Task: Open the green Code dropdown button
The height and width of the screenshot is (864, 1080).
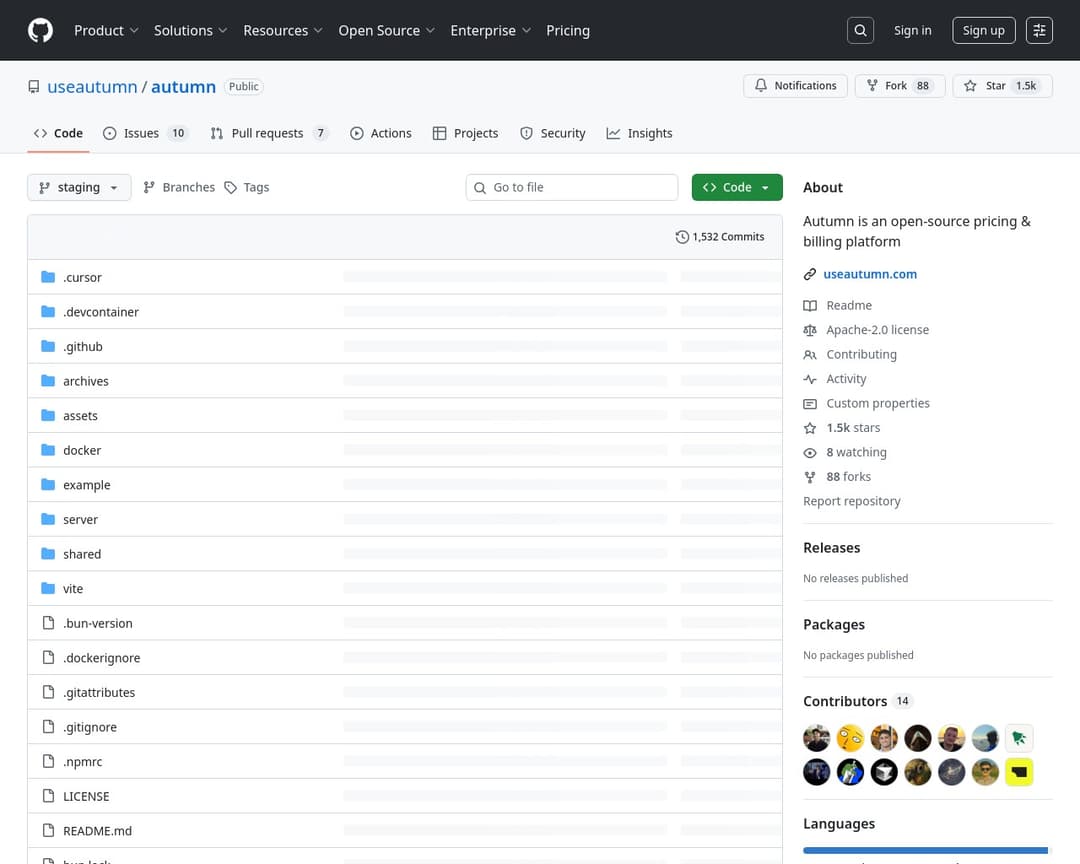Action: (737, 187)
